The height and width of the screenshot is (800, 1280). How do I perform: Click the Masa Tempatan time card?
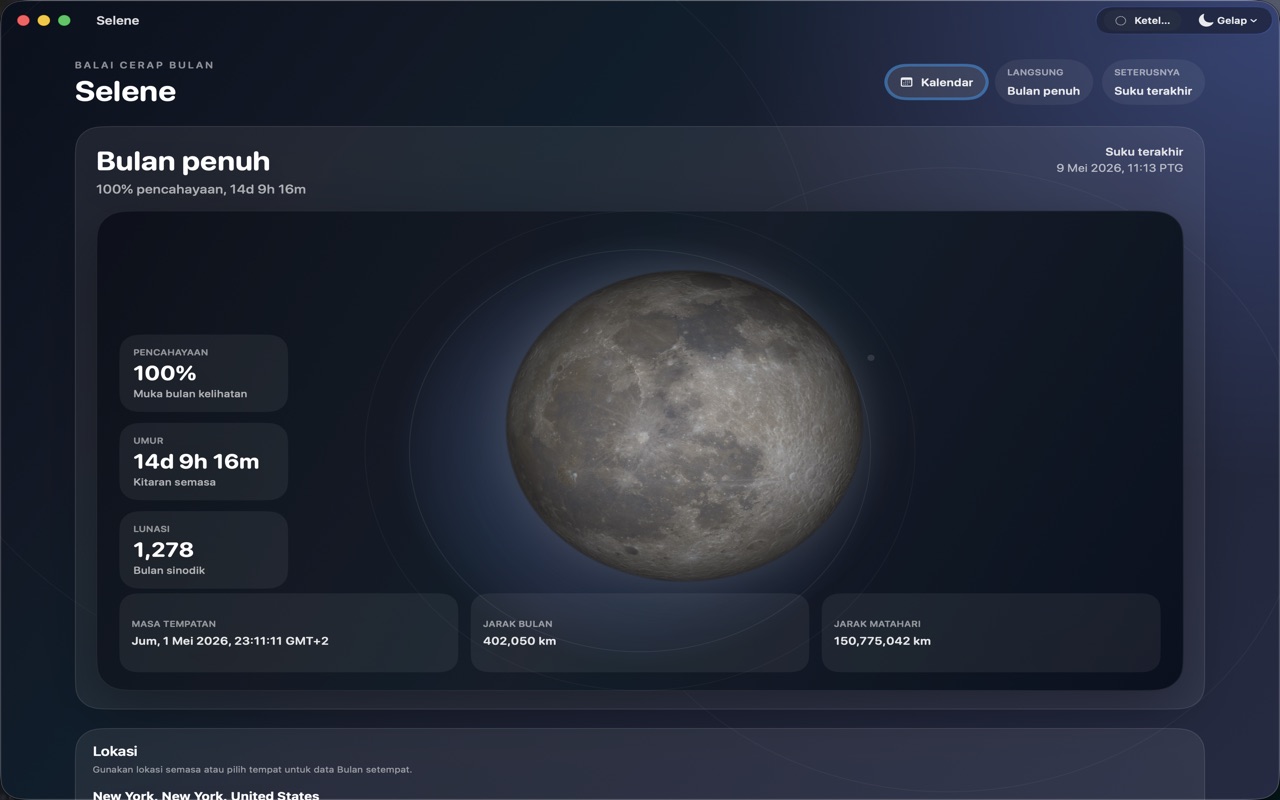coord(288,632)
